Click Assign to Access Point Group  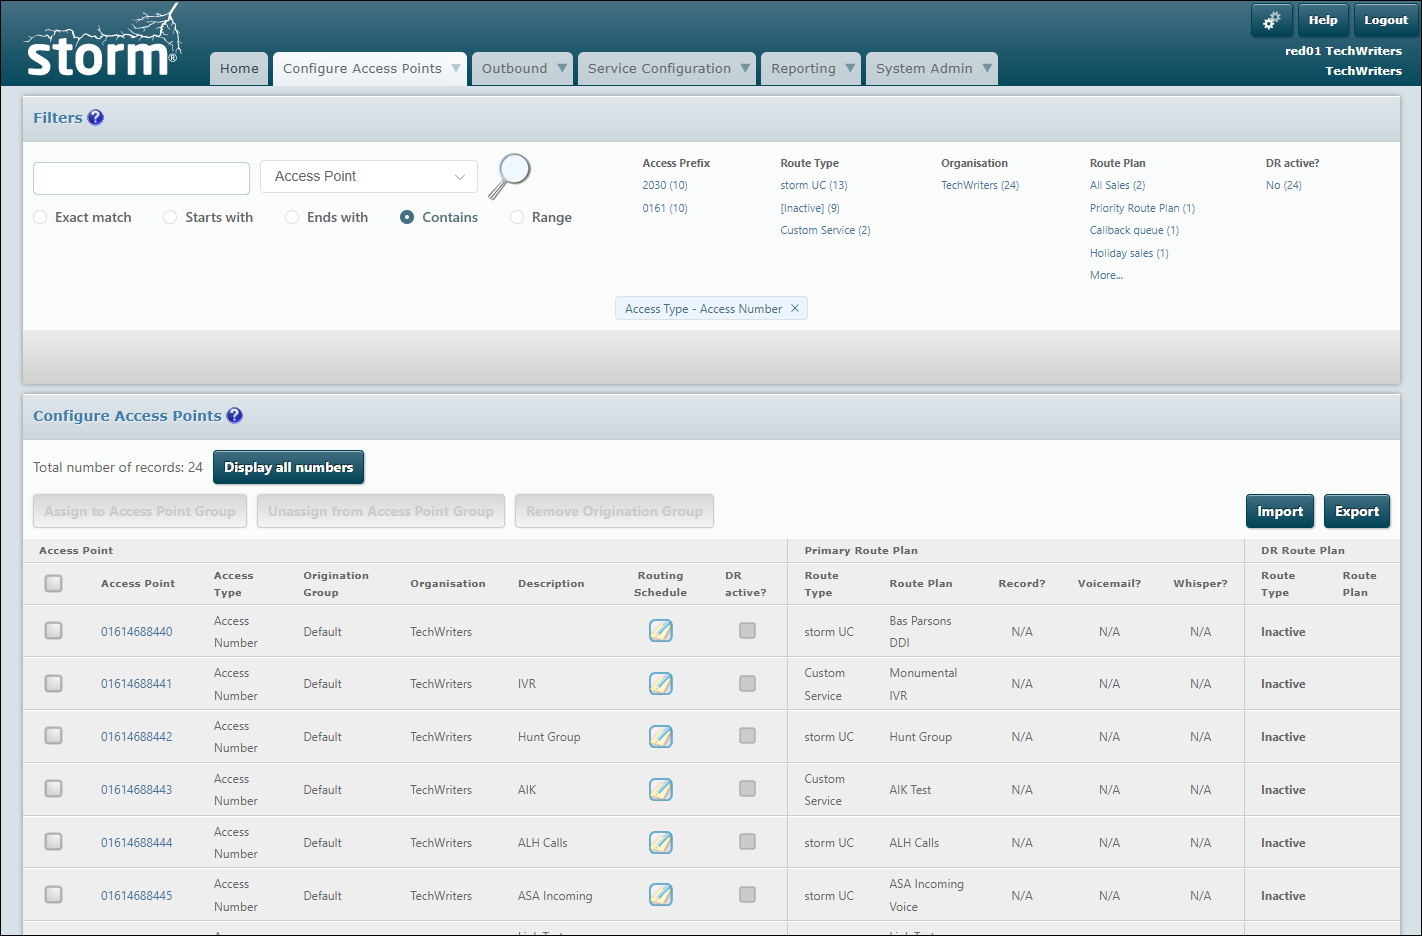coord(140,511)
